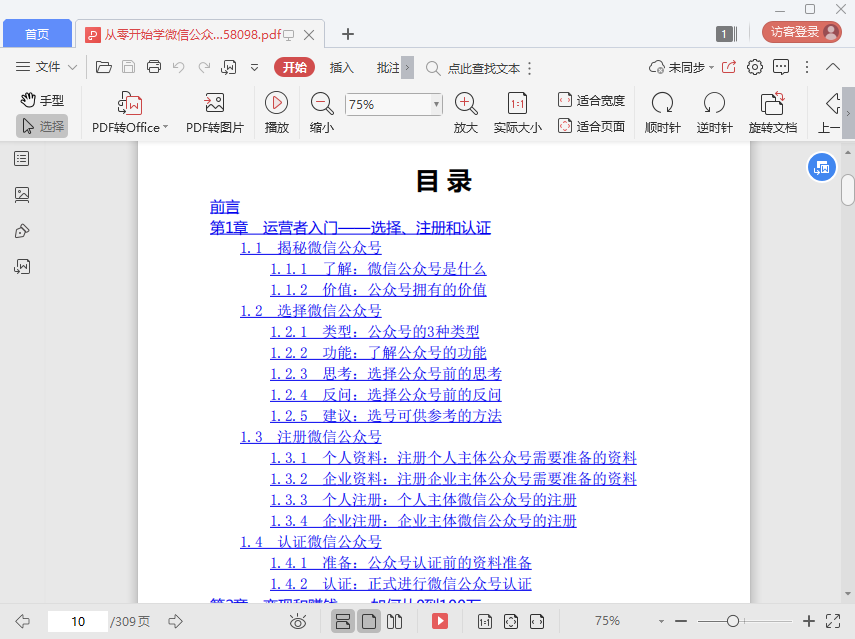The image size is (855, 639).
Task: Undo the last action
Action: pyautogui.click(x=178, y=67)
